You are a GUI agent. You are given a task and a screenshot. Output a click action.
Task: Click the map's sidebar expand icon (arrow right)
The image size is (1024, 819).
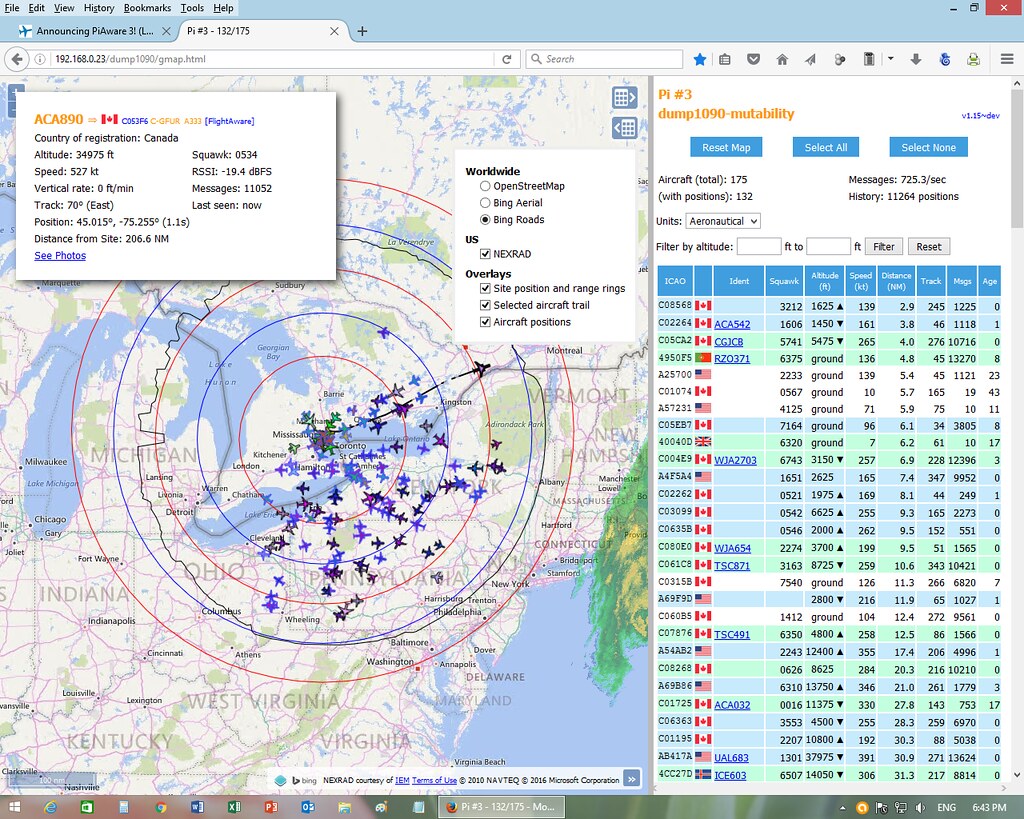click(624, 98)
